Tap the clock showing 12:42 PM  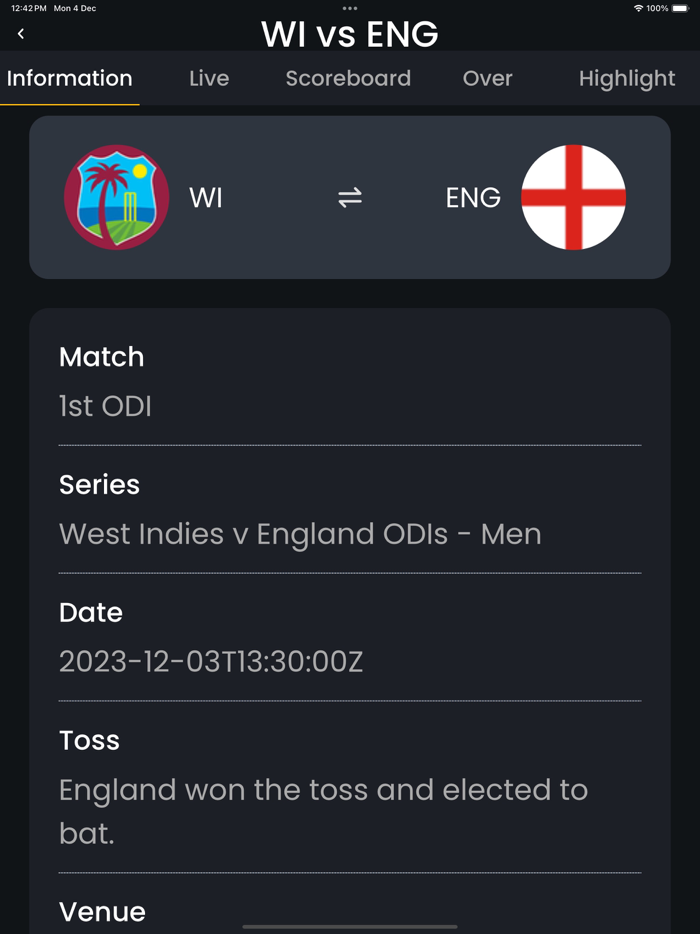click(x=22, y=7)
